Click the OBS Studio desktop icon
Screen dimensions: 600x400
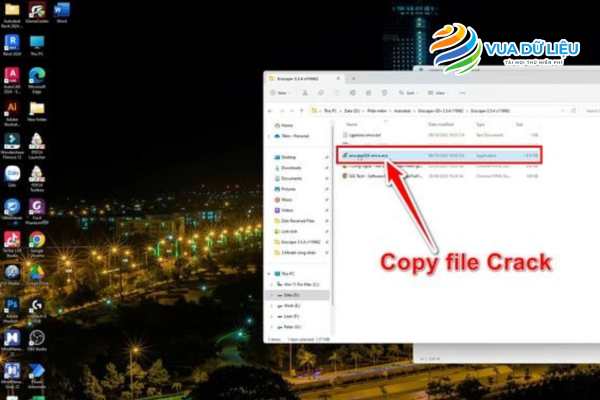pyautogui.click(x=37, y=338)
